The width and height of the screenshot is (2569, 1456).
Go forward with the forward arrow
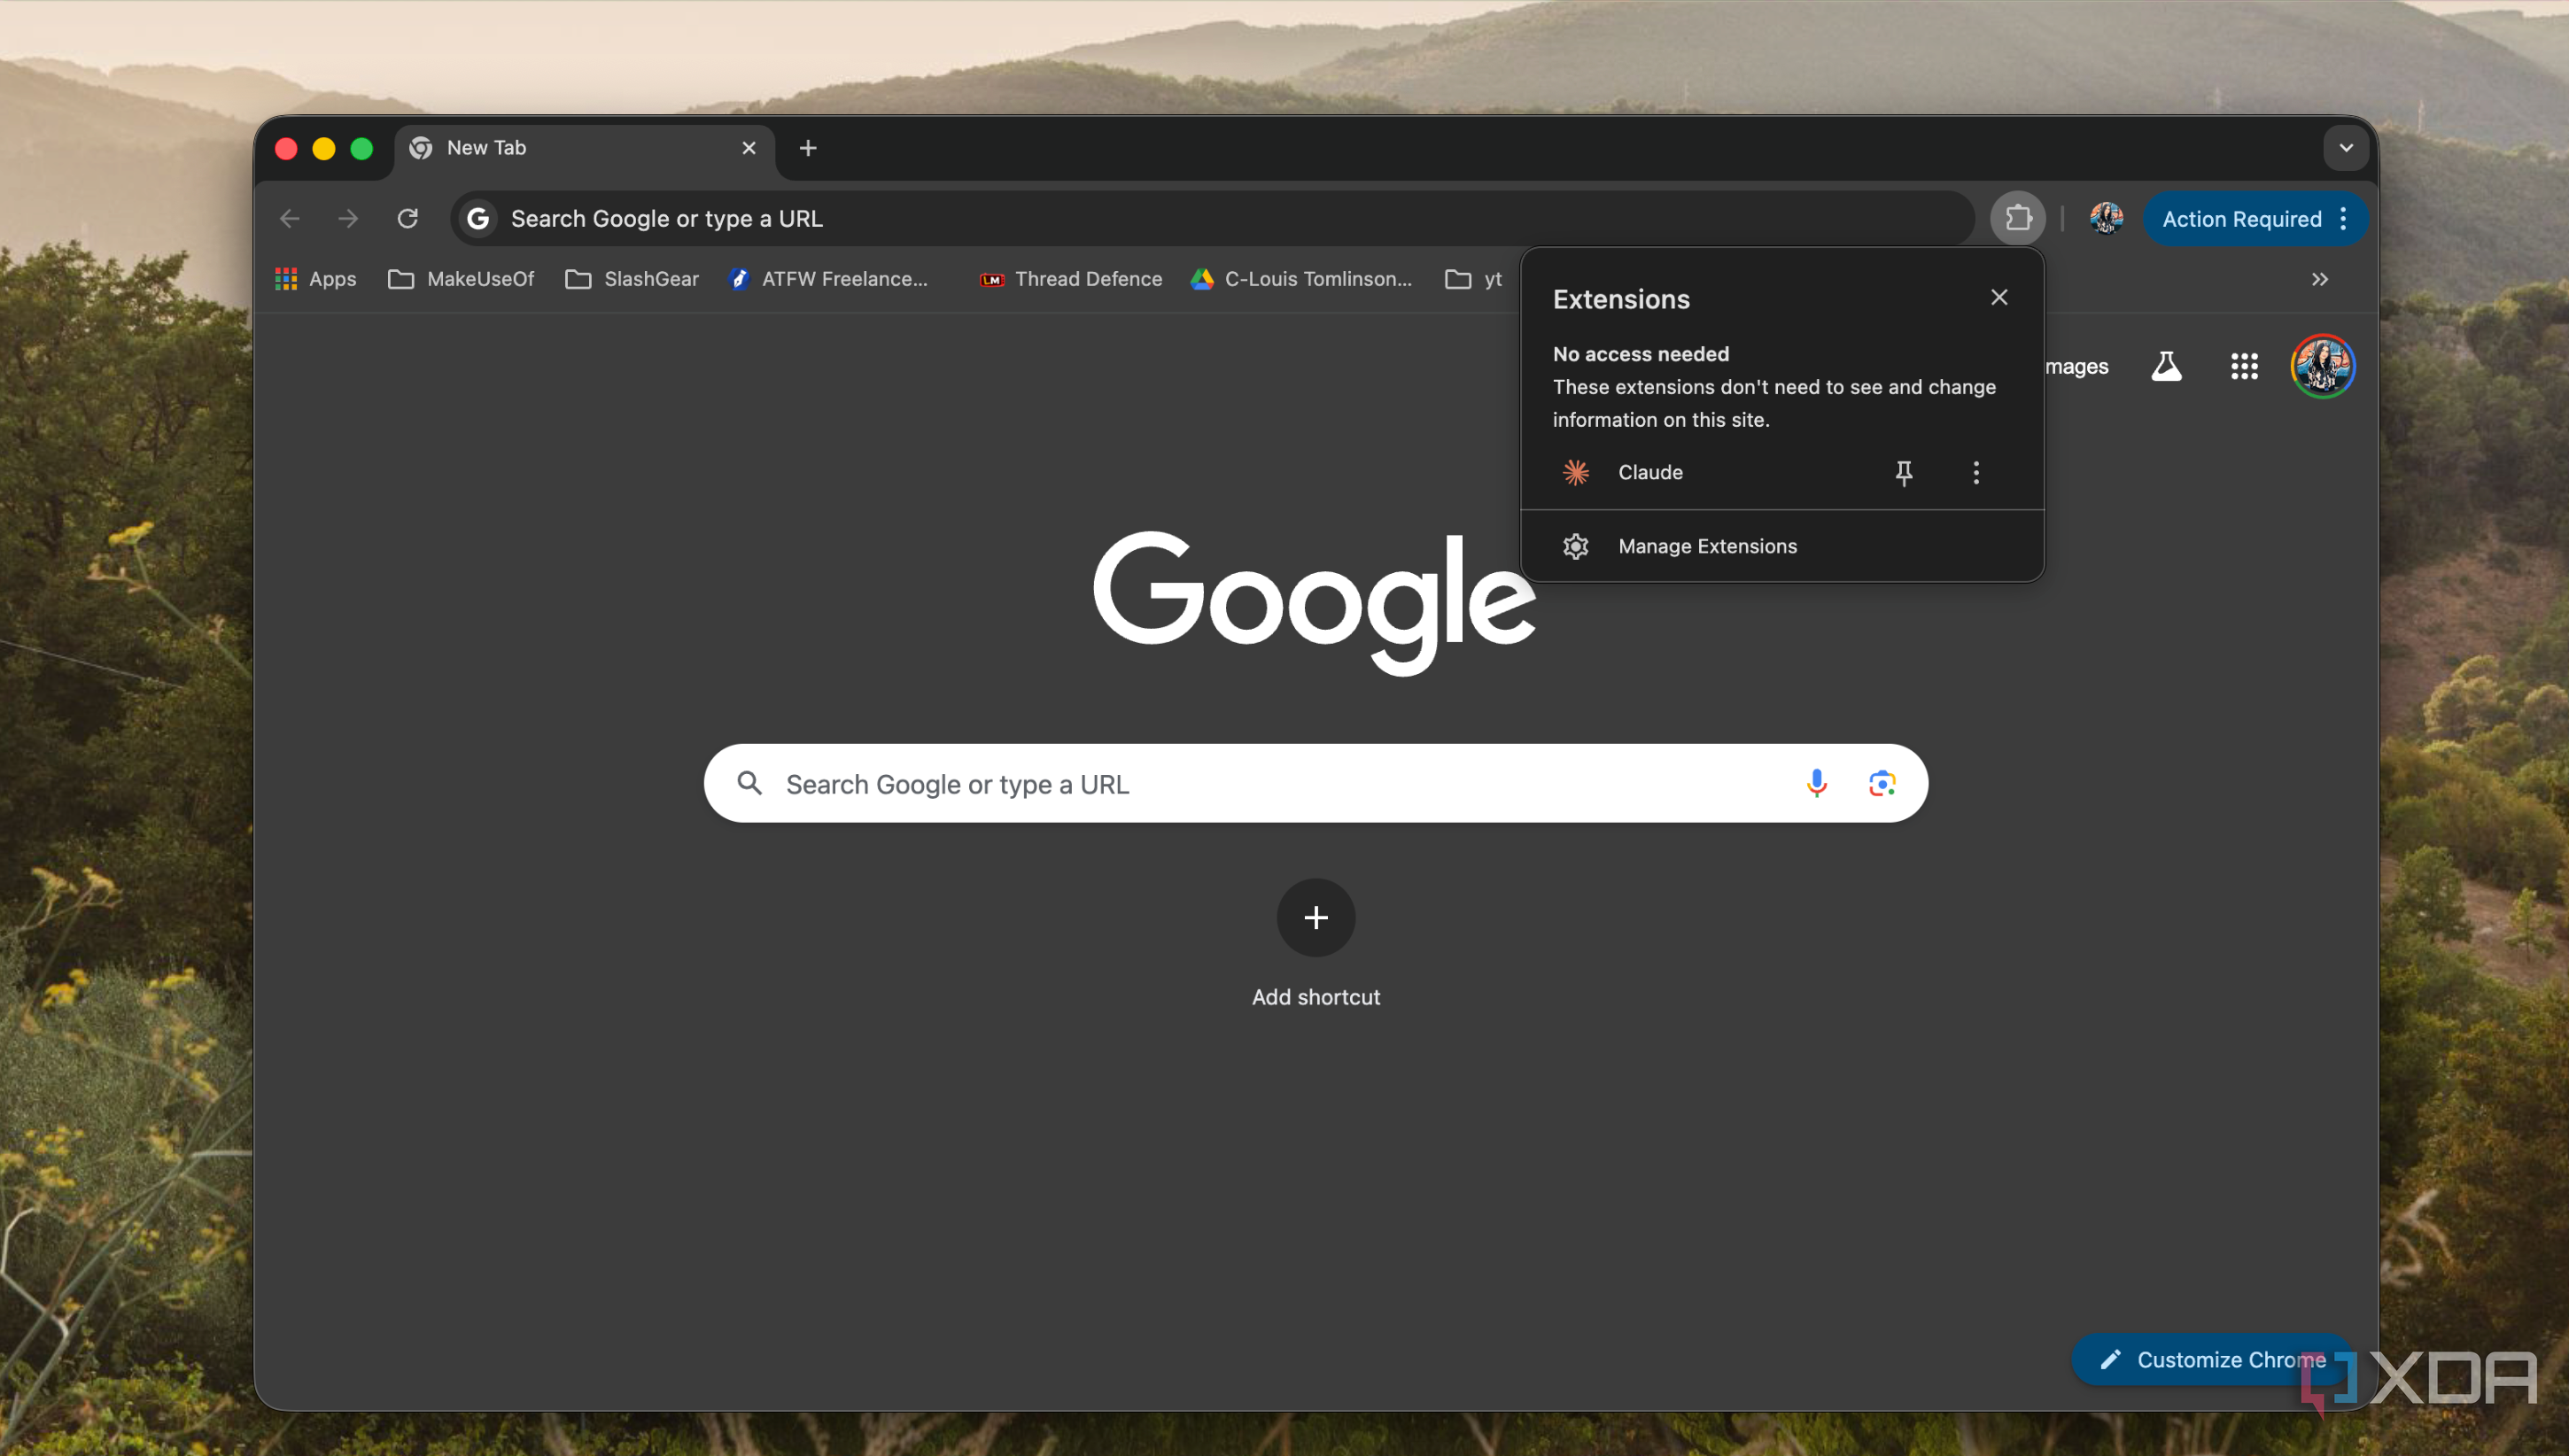tap(348, 218)
